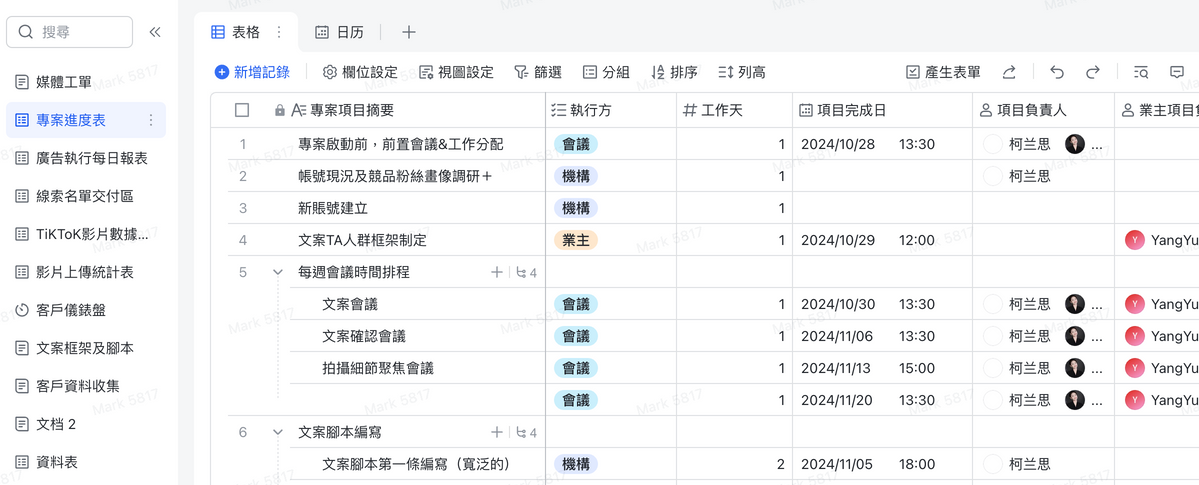The image size is (1199, 485).
Task: Add a new view with plus icon
Action: click(409, 32)
